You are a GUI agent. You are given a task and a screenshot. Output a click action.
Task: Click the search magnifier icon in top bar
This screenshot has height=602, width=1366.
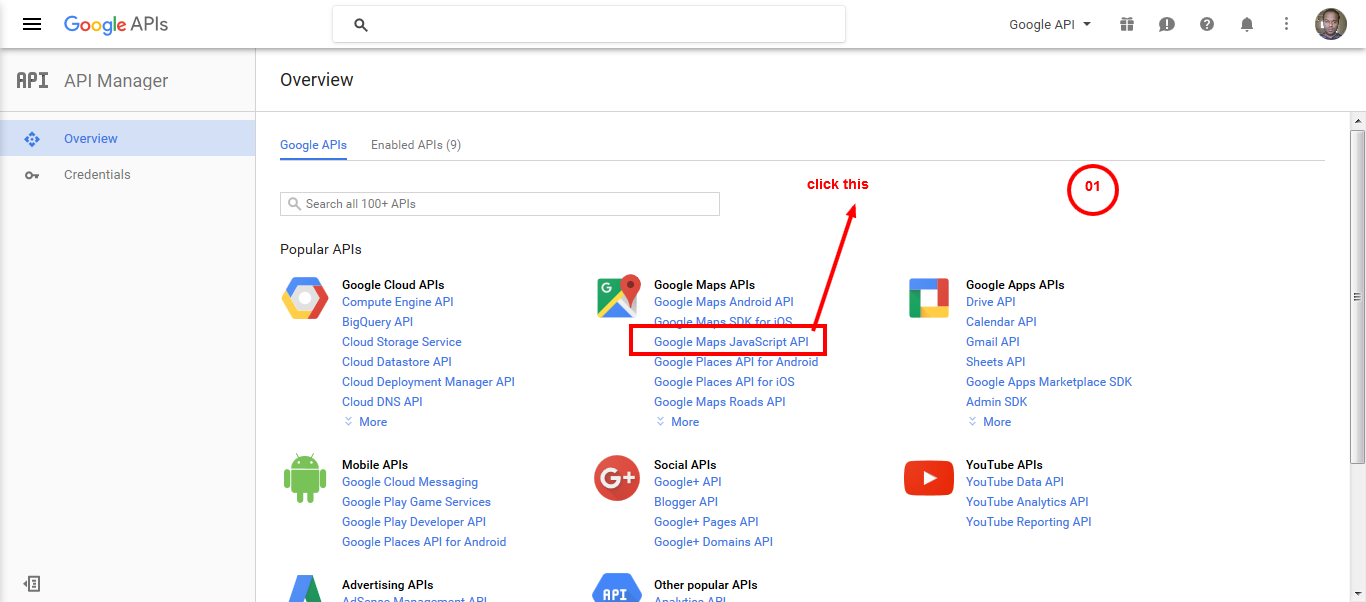(361, 25)
